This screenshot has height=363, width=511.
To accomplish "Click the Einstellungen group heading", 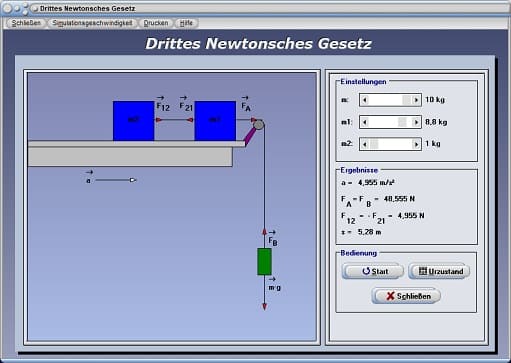I will [x=363, y=82].
